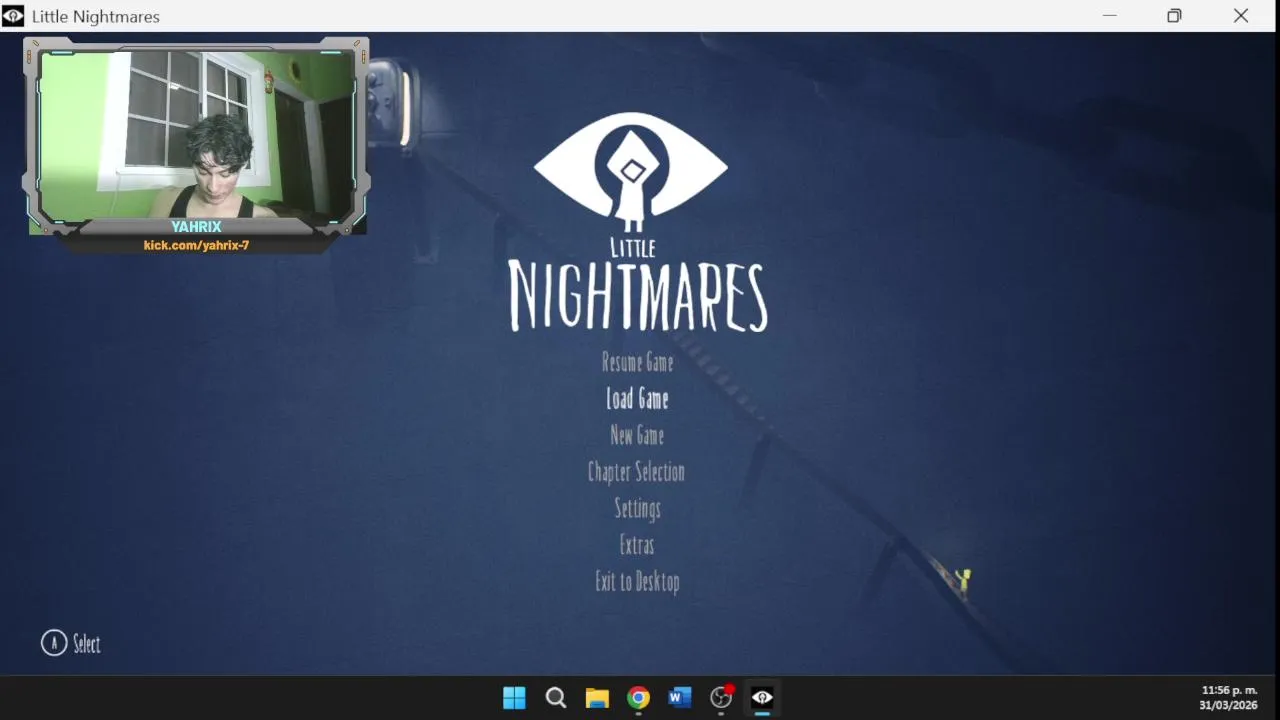Open Microsoft Word from taskbar
The image size is (1280, 720).
coord(680,698)
